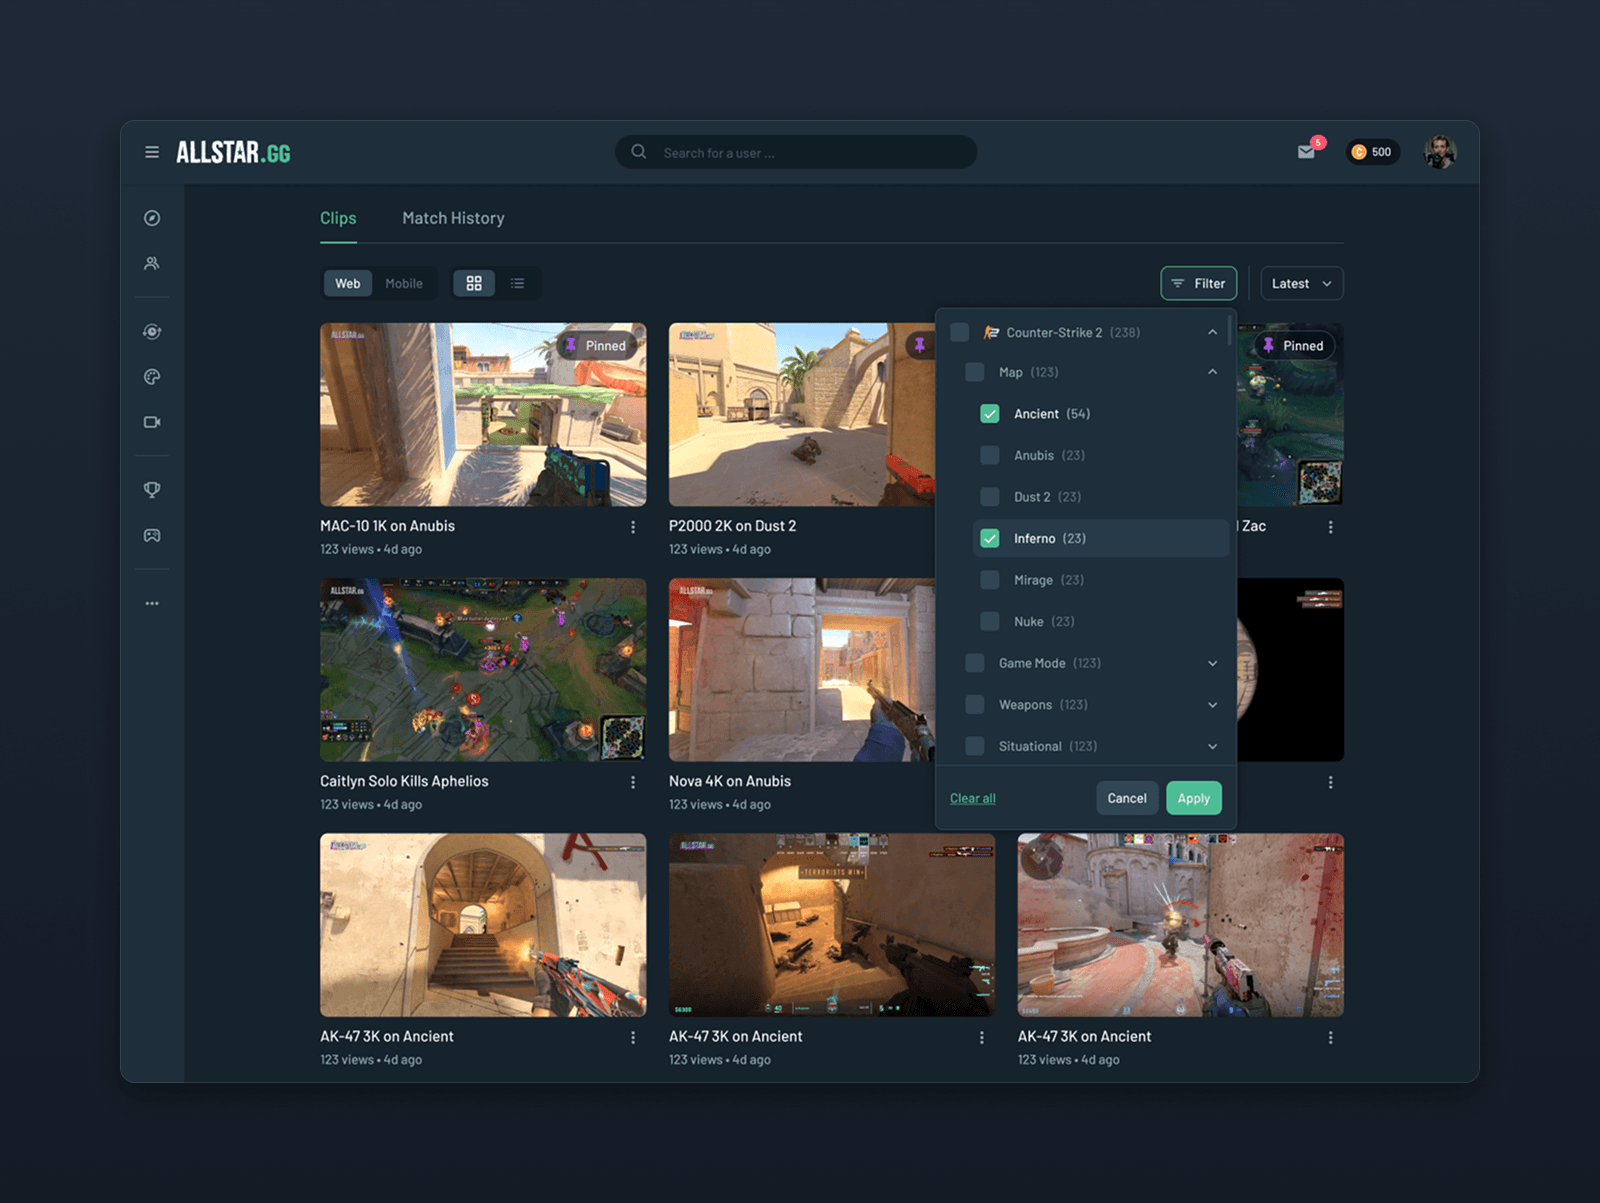This screenshot has height=1203, width=1600.
Task: Click the ALLSTAR.GG logo
Action: click(x=233, y=152)
